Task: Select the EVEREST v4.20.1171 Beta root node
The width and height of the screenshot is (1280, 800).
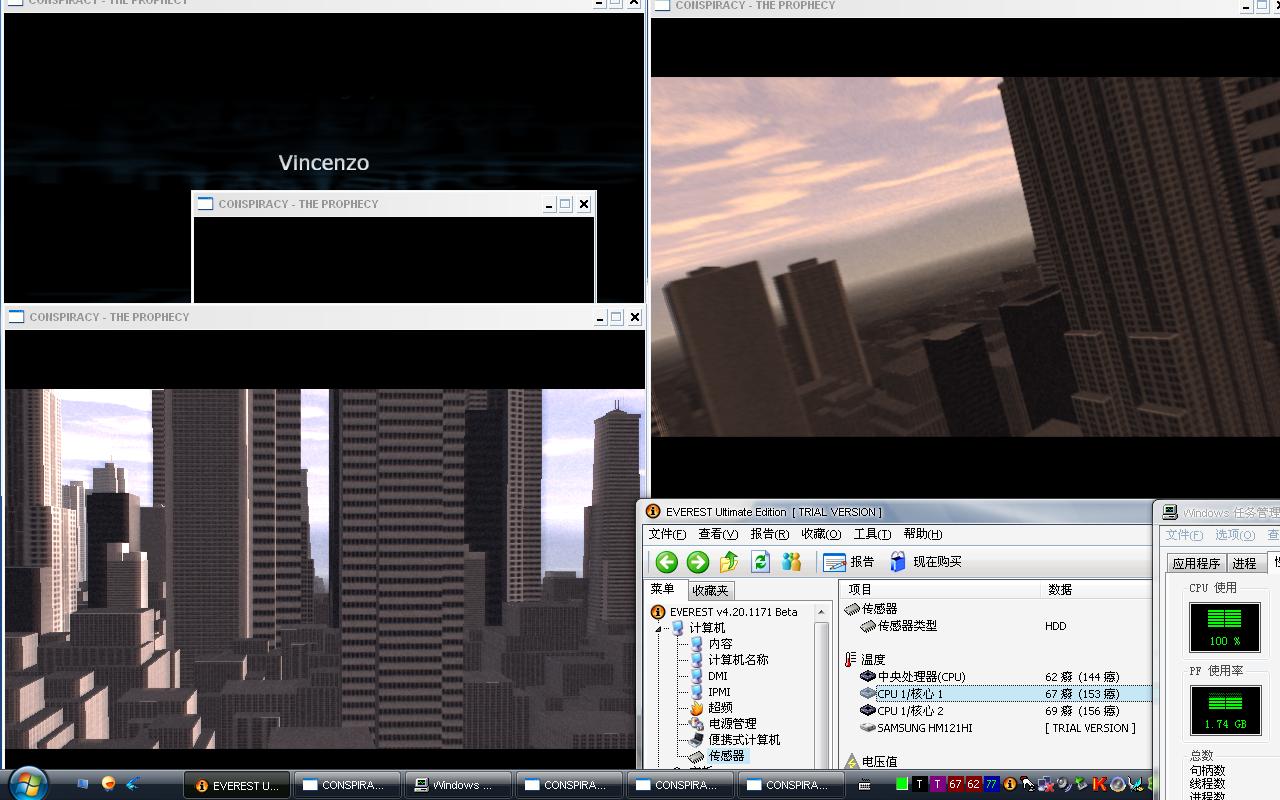Action: point(733,612)
